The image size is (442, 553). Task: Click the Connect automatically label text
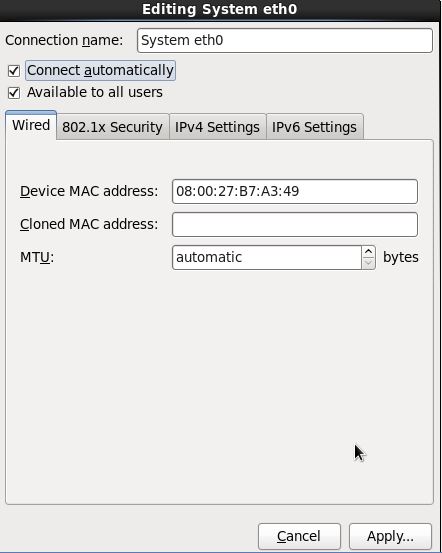[x=100, y=70]
